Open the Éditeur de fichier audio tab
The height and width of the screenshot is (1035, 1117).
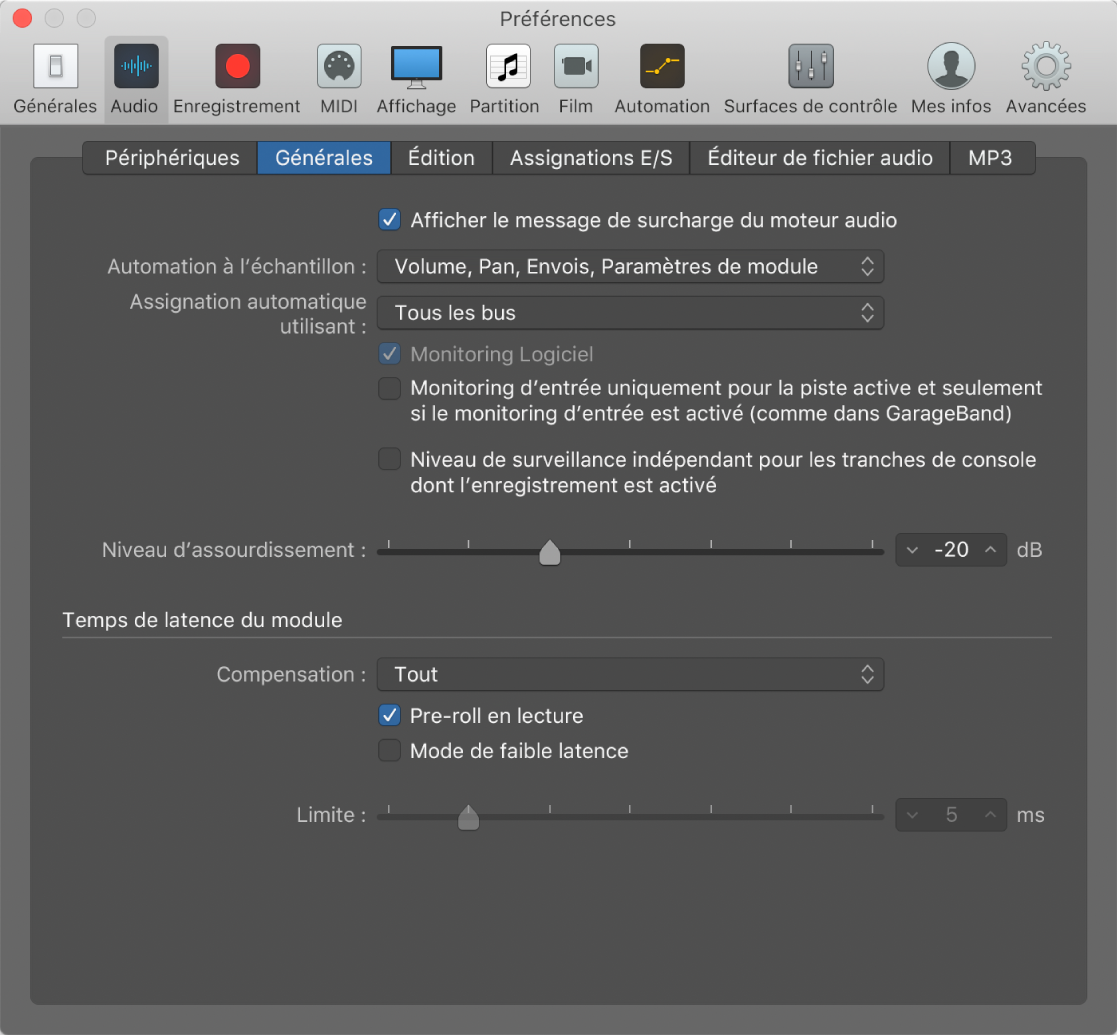click(x=820, y=158)
